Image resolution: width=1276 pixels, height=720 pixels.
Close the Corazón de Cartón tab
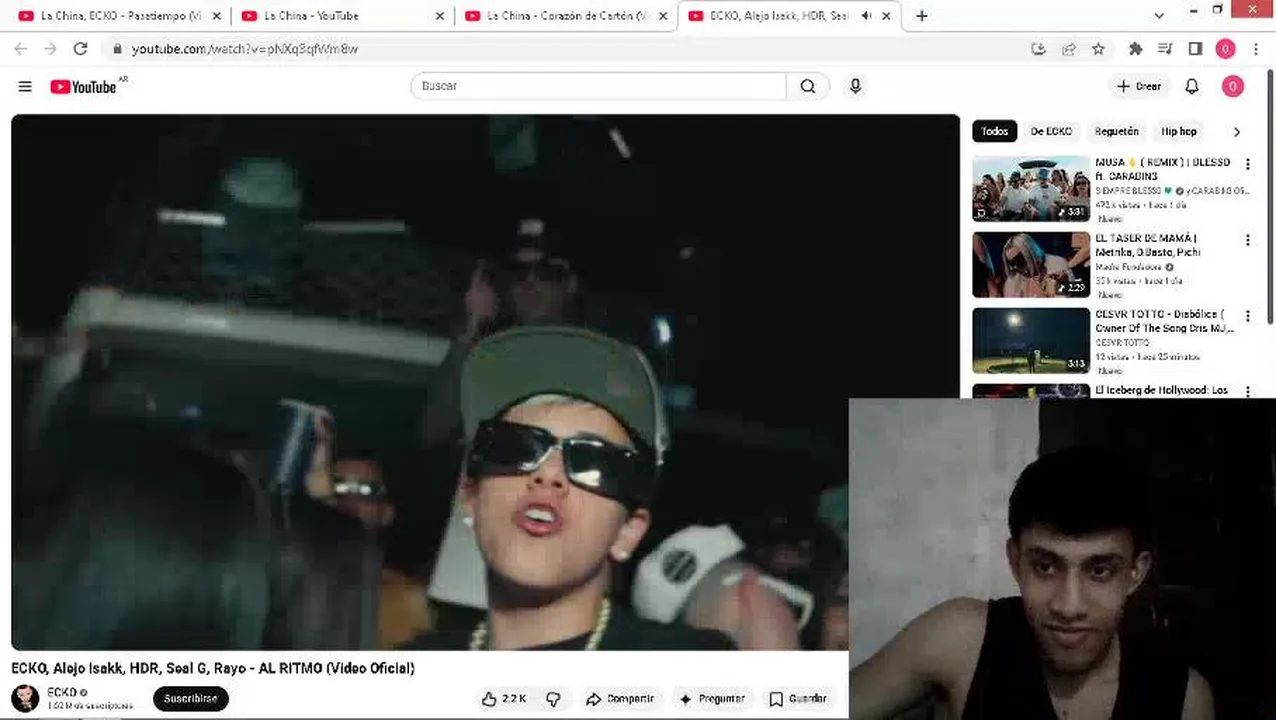point(662,16)
